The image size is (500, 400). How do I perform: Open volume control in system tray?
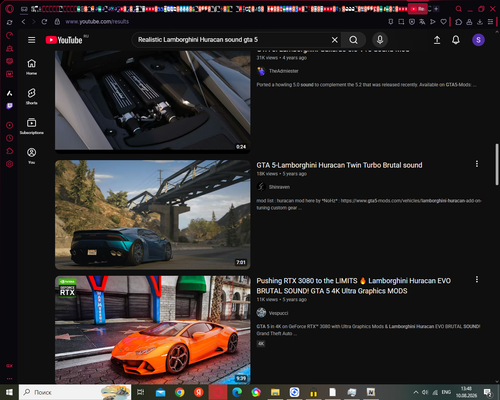coord(425,392)
